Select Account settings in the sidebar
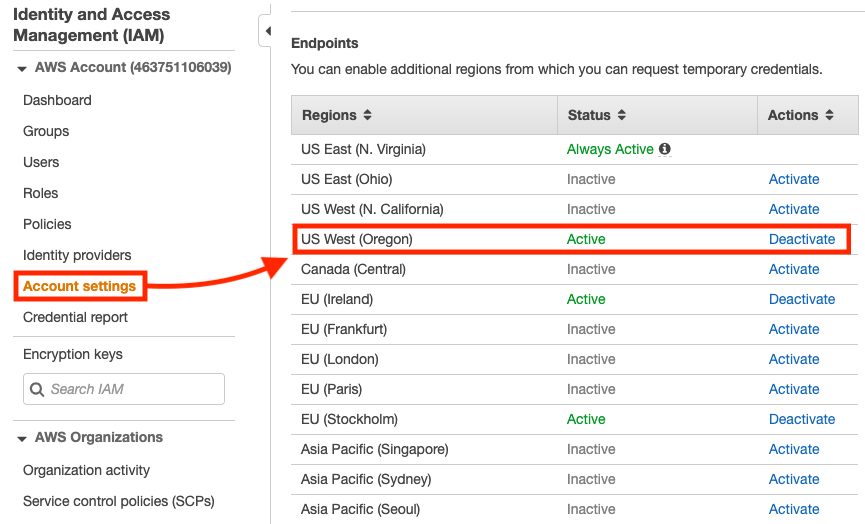The height and width of the screenshot is (524, 865). [79, 286]
